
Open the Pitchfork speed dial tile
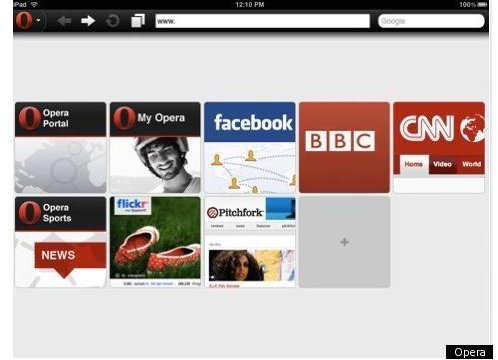tap(250, 242)
